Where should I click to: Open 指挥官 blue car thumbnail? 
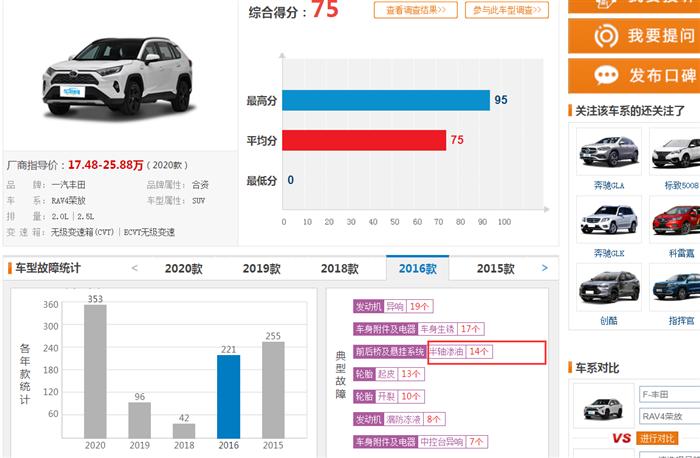click(675, 287)
